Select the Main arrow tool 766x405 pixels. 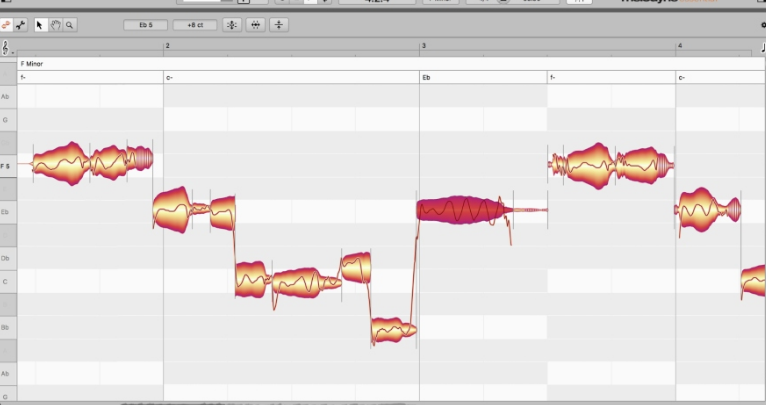pyautogui.click(x=40, y=25)
